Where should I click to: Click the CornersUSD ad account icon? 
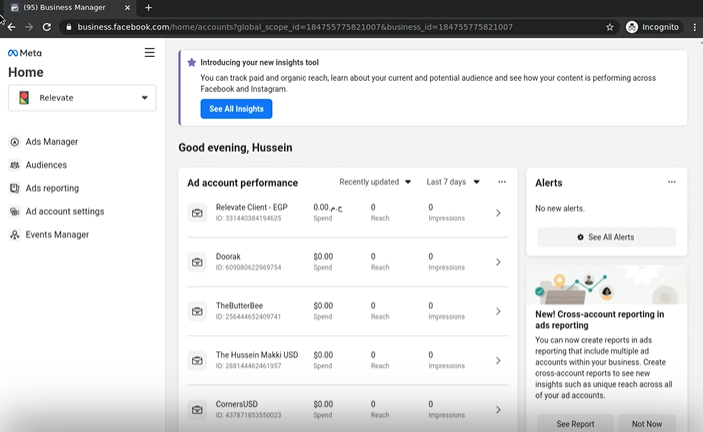(197, 410)
